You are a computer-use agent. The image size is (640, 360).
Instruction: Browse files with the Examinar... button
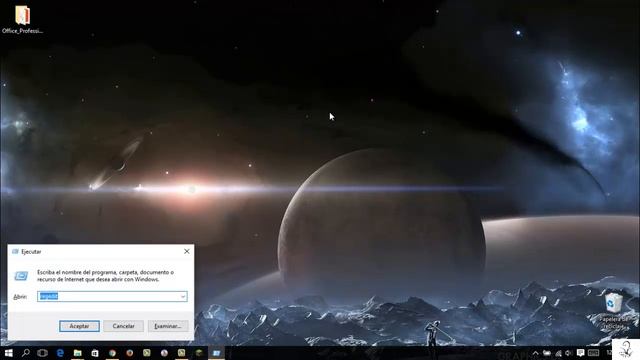coord(168,326)
